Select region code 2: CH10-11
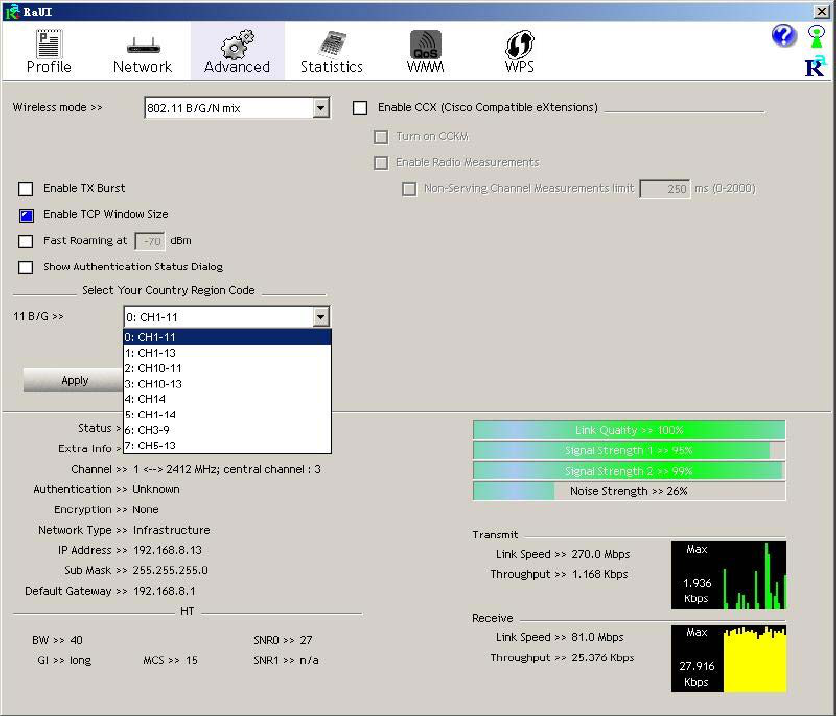The image size is (836, 716). pyautogui.click(x=227, y=368)
